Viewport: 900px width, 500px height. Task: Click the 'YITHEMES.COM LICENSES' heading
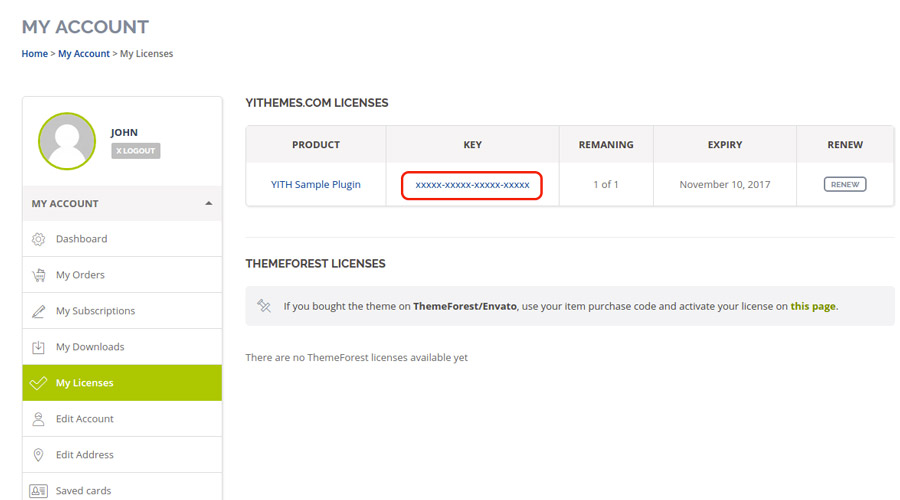click(317, 103)
